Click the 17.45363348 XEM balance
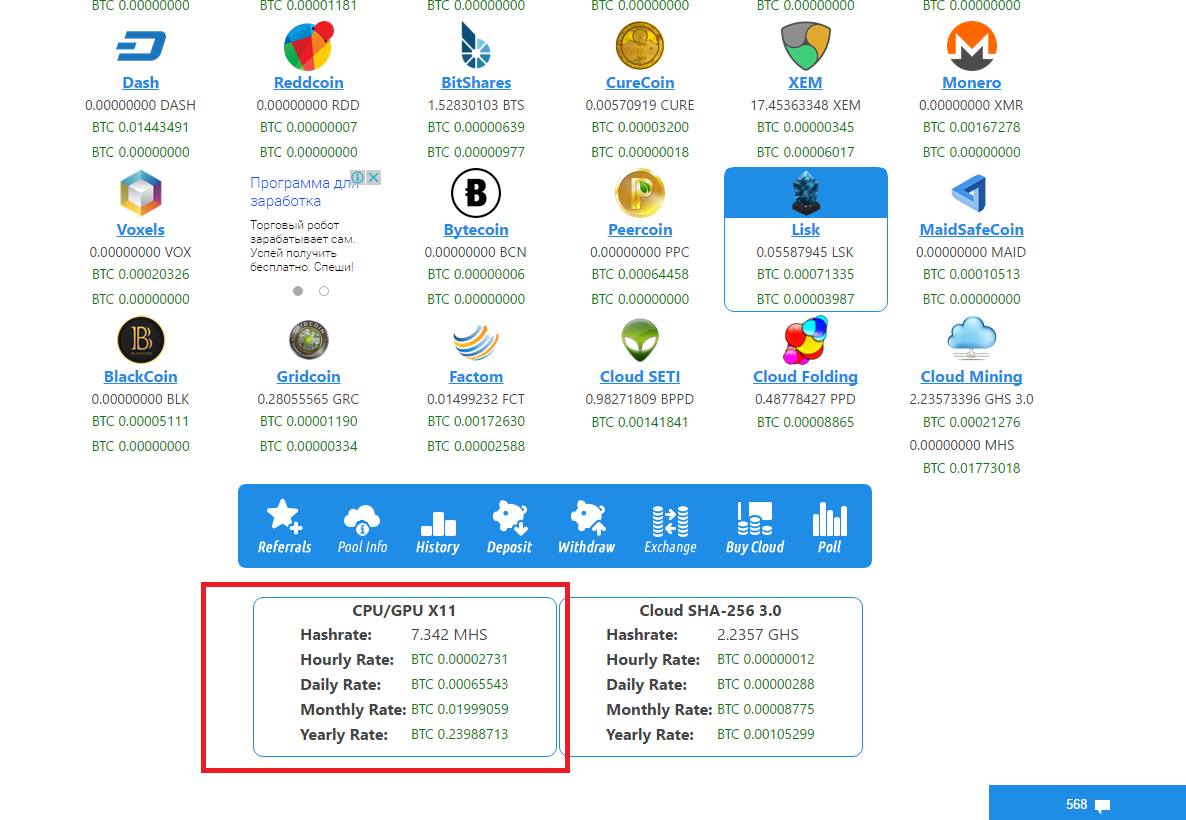This screenshot has width=1186, height=820. pos(806,105)
